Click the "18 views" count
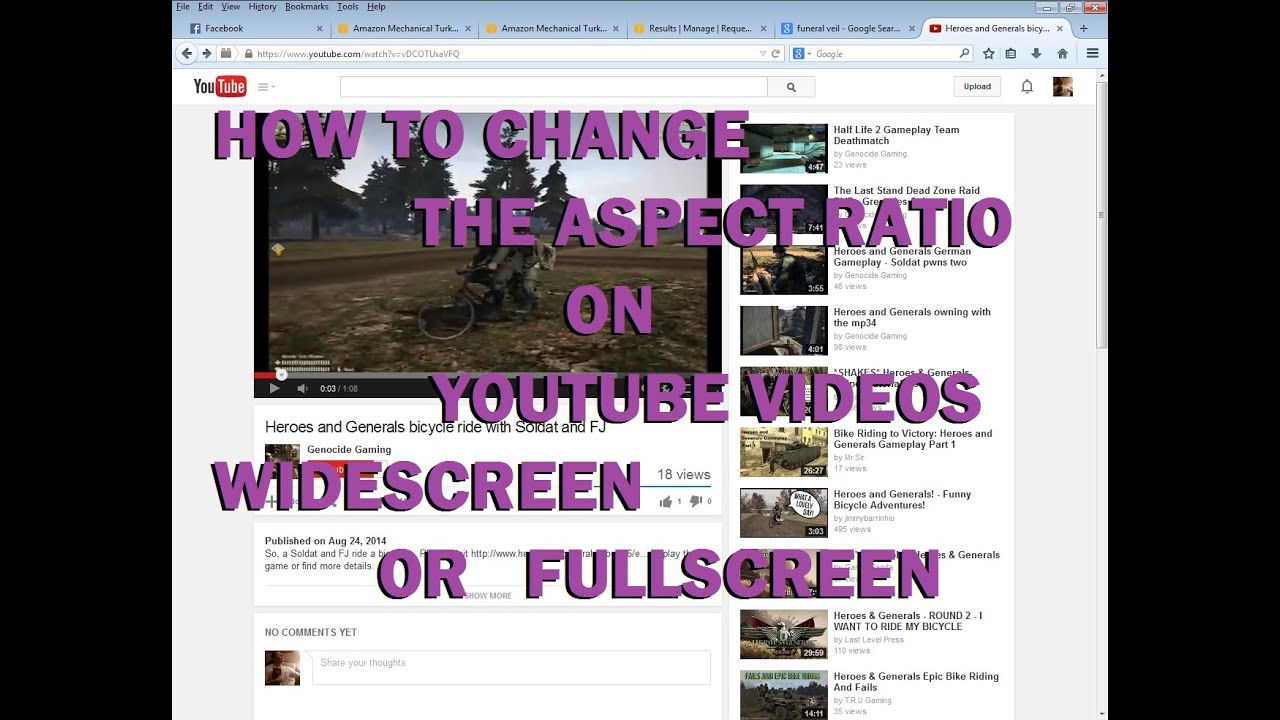Screen dimensions: 1280x720 684,475
